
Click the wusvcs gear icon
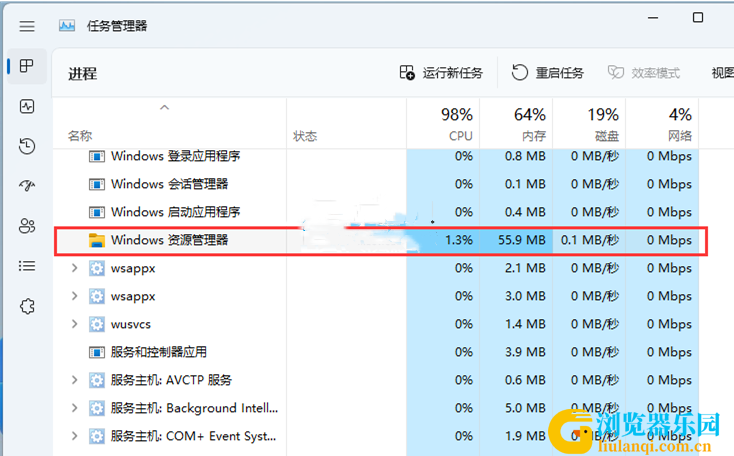[x=97, y=324]
